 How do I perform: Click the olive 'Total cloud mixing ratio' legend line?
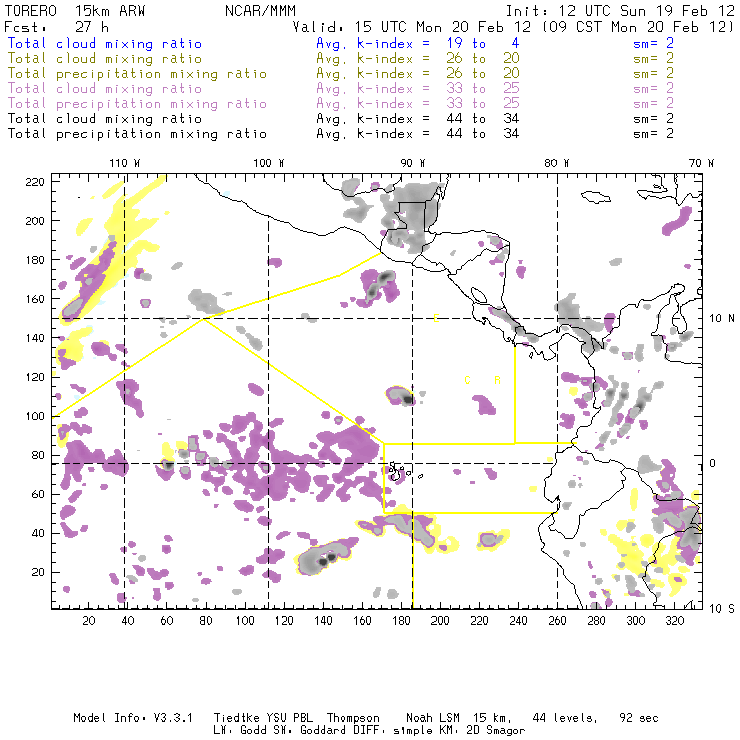click(x=105, y=59)
